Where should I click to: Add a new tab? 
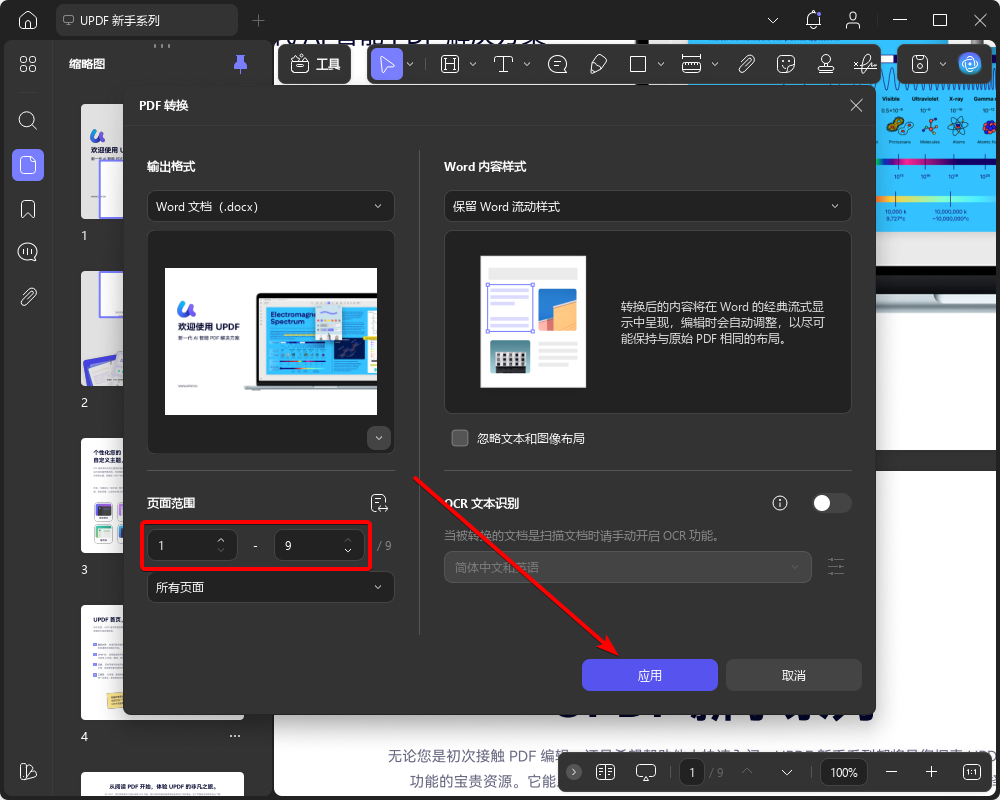[x=258, y=20]
